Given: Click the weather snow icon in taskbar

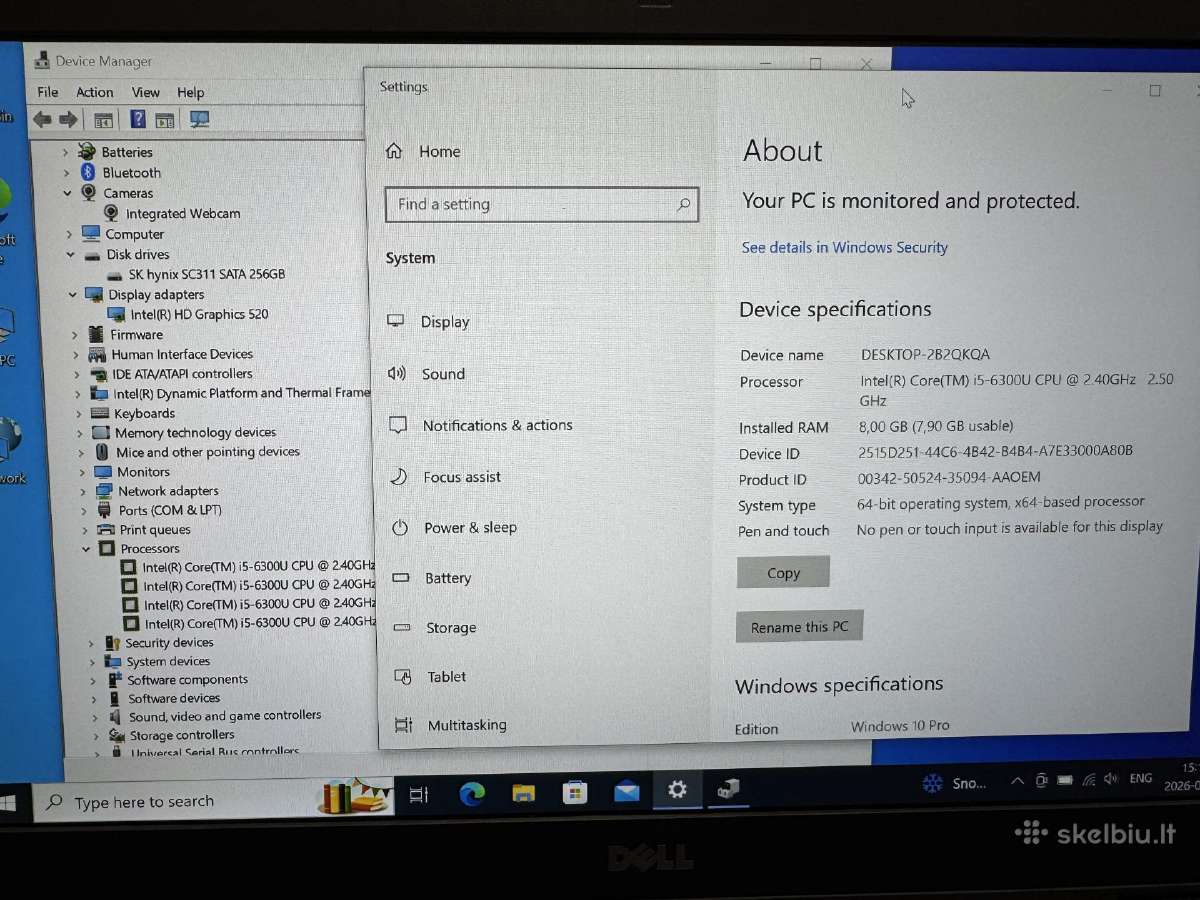Looking at the screenshot, I should point(932,783).
